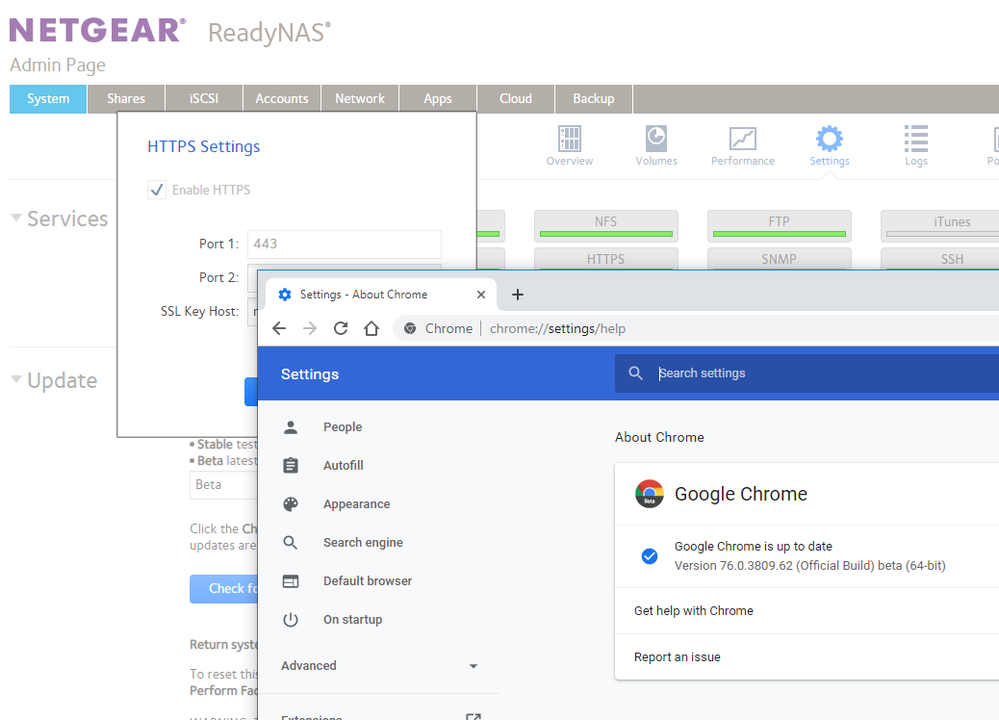This screenshot has height=720, width=999.
Task: Click the chrome://settings/help address bar
Action: click(x=557, y=329)
